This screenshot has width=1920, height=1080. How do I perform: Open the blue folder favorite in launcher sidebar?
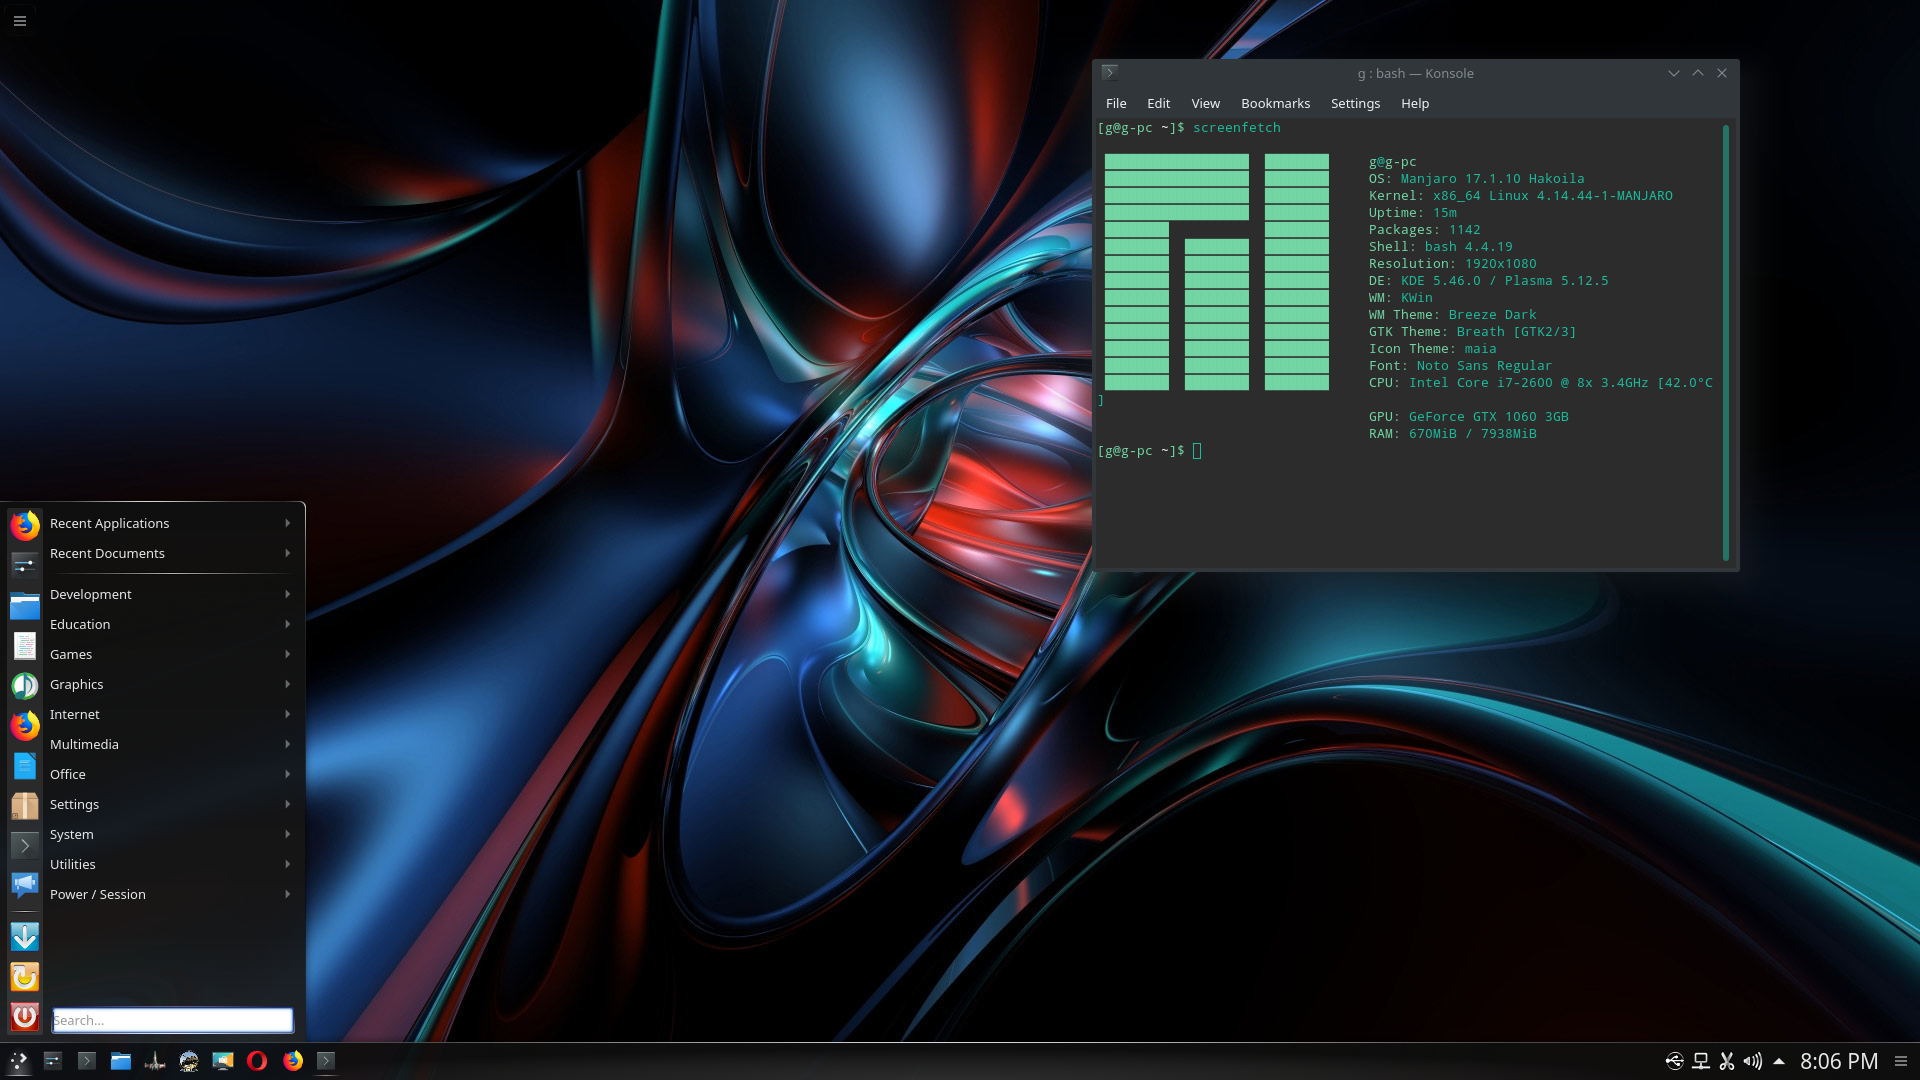[25, 605]
